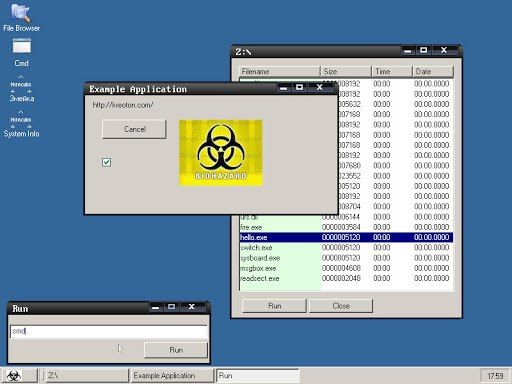Close the Example Application window
This screenshot has width=512, height=384.
pyautogui.click(x=319, y=88)
